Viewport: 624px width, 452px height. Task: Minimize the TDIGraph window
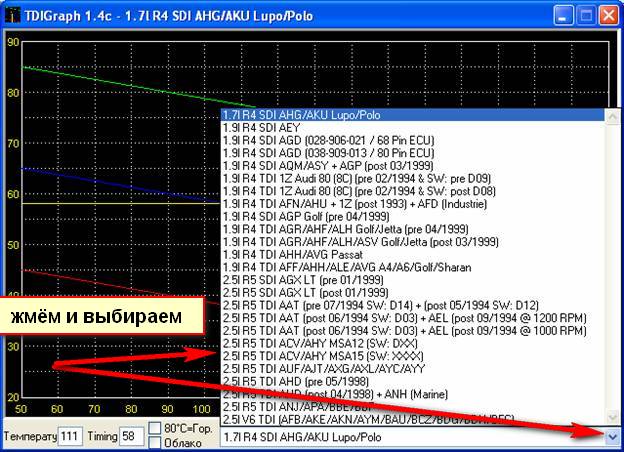point(563,16)
